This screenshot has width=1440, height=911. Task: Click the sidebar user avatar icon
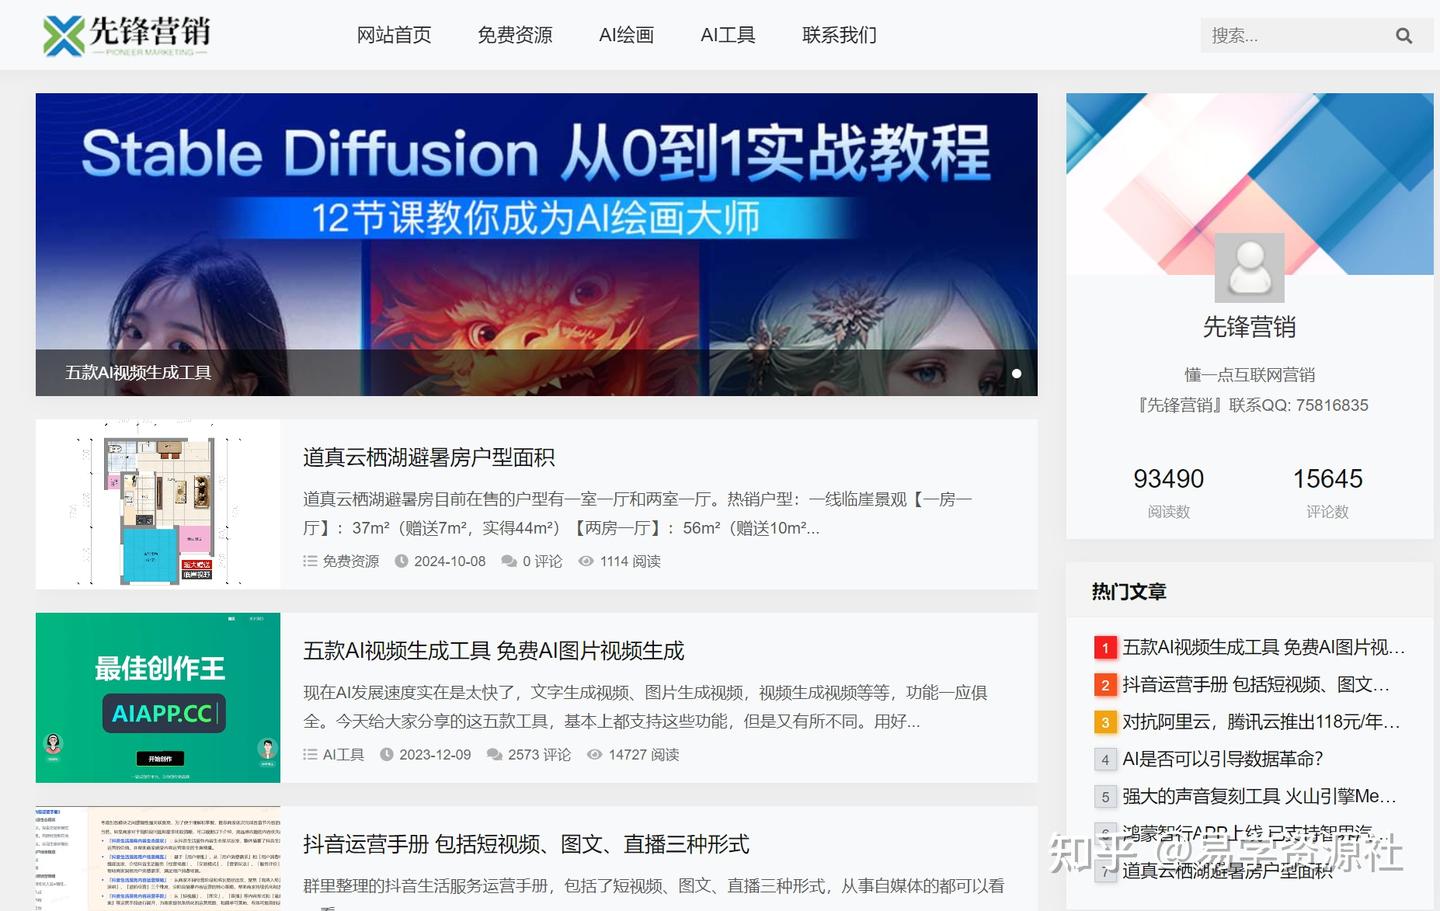click(1249, 268)
